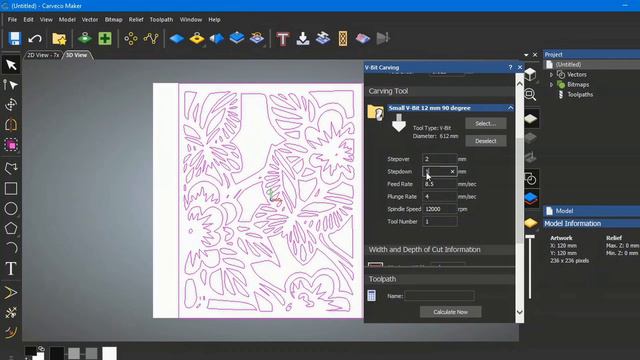Click the Calculate Now button
Viewport: 640px width, 360px height.
click(x=451, y=312)
